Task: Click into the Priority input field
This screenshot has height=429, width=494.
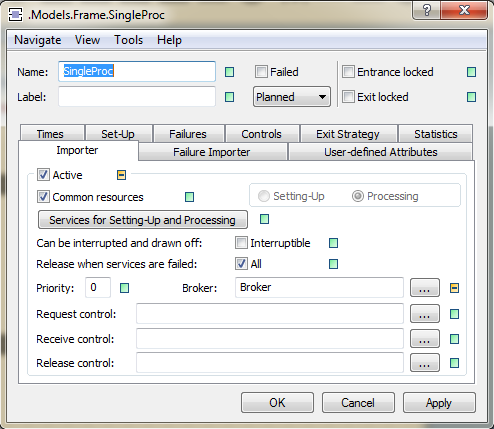Action: 98,288
